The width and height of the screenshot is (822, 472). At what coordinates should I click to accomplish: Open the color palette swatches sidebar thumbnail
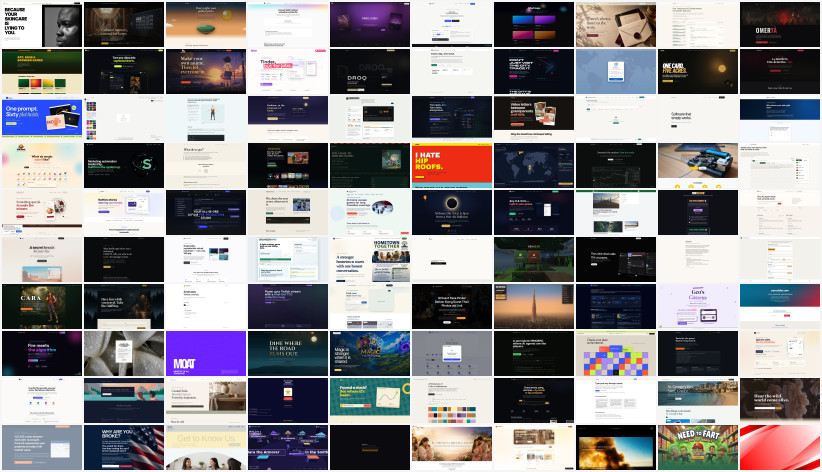click(x=124, y=118)
